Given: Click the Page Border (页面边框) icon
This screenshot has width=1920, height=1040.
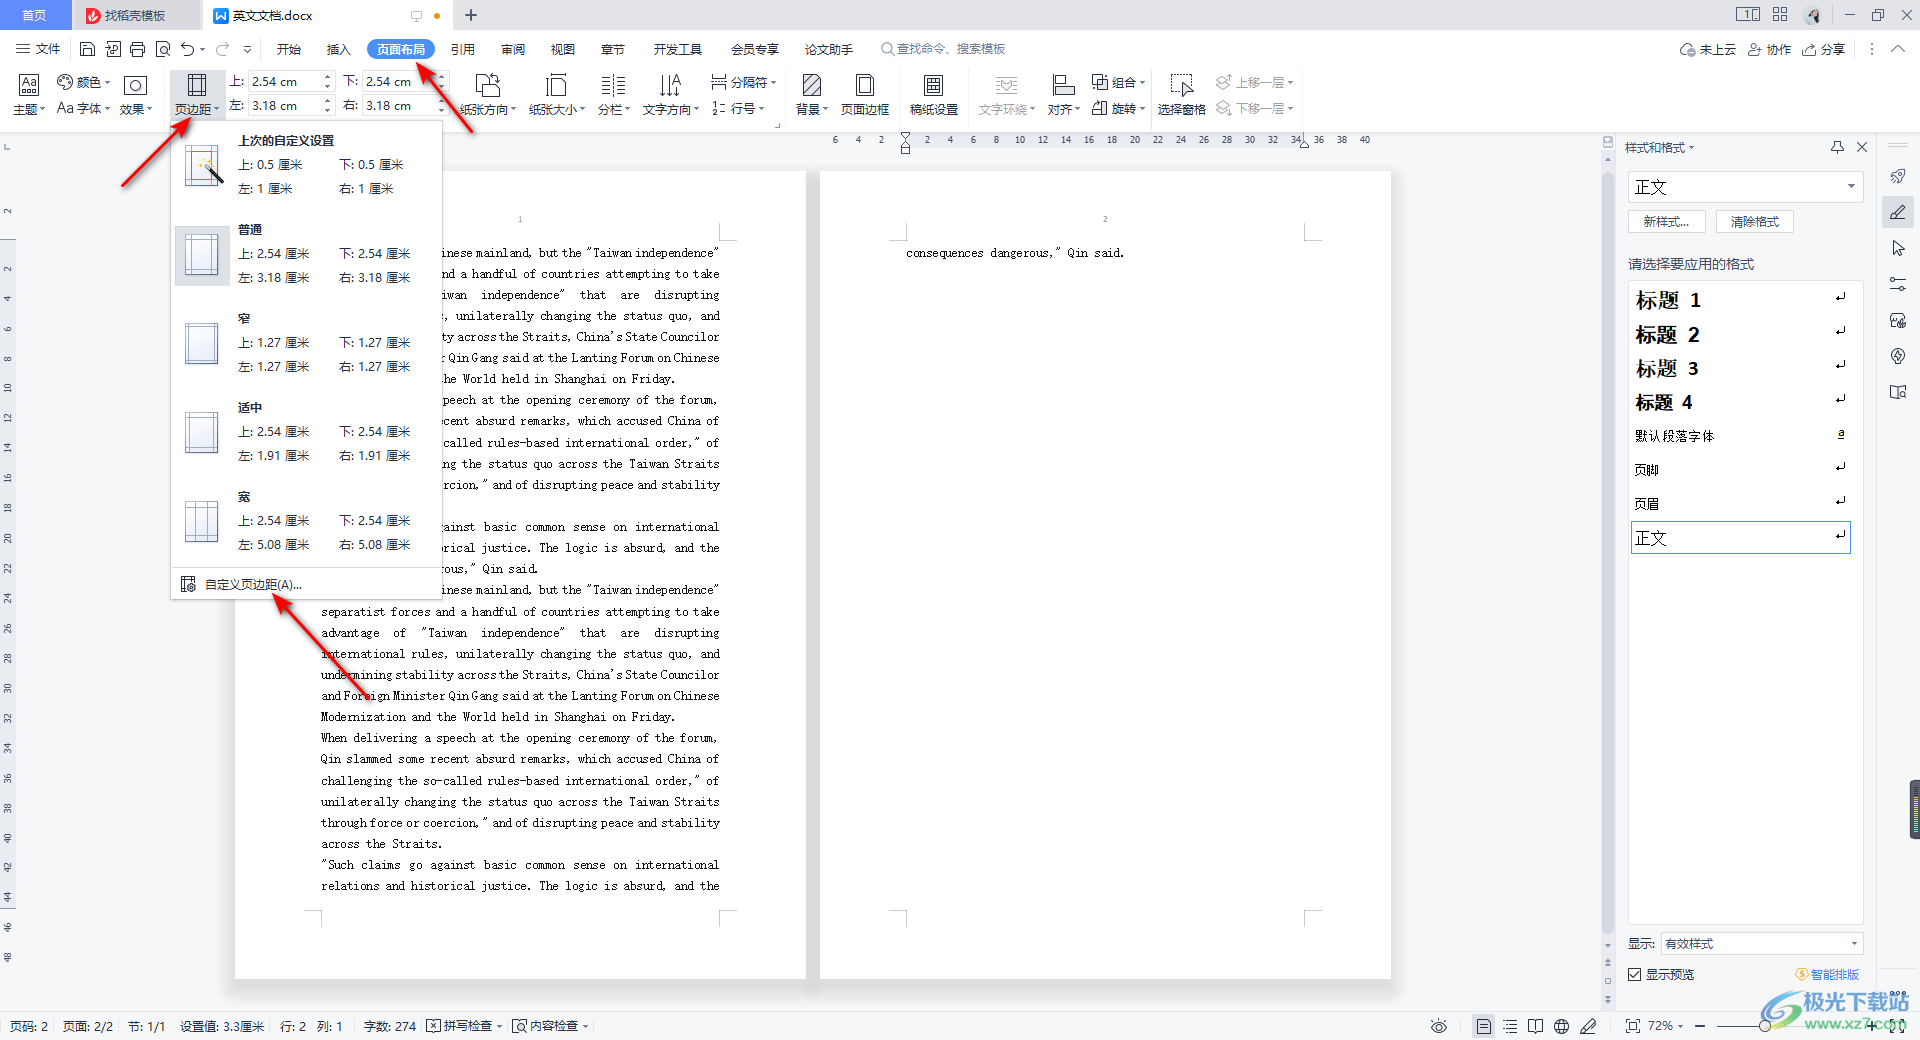Looking at the screenshot, I should [865, 94].
